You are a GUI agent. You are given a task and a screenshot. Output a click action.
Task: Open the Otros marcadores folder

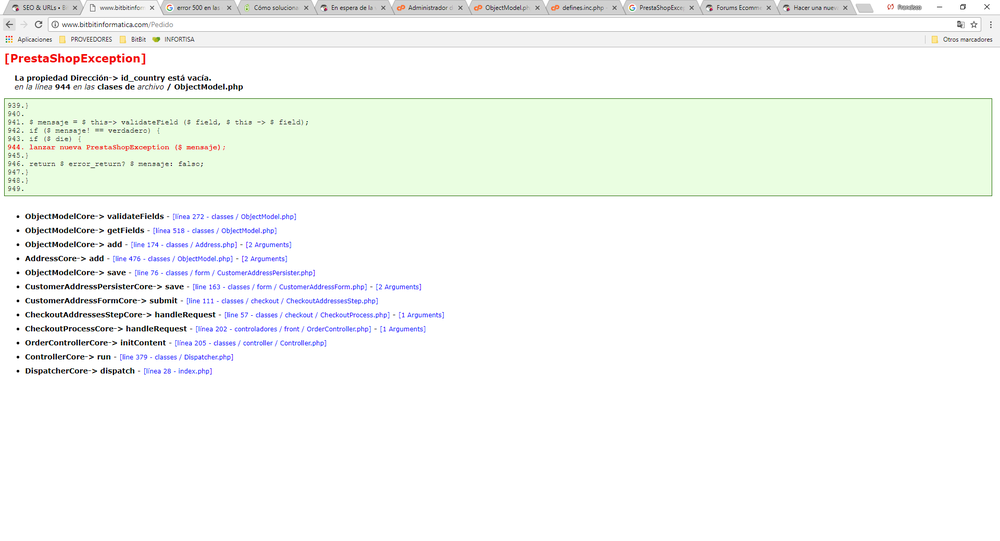point(961,40)
